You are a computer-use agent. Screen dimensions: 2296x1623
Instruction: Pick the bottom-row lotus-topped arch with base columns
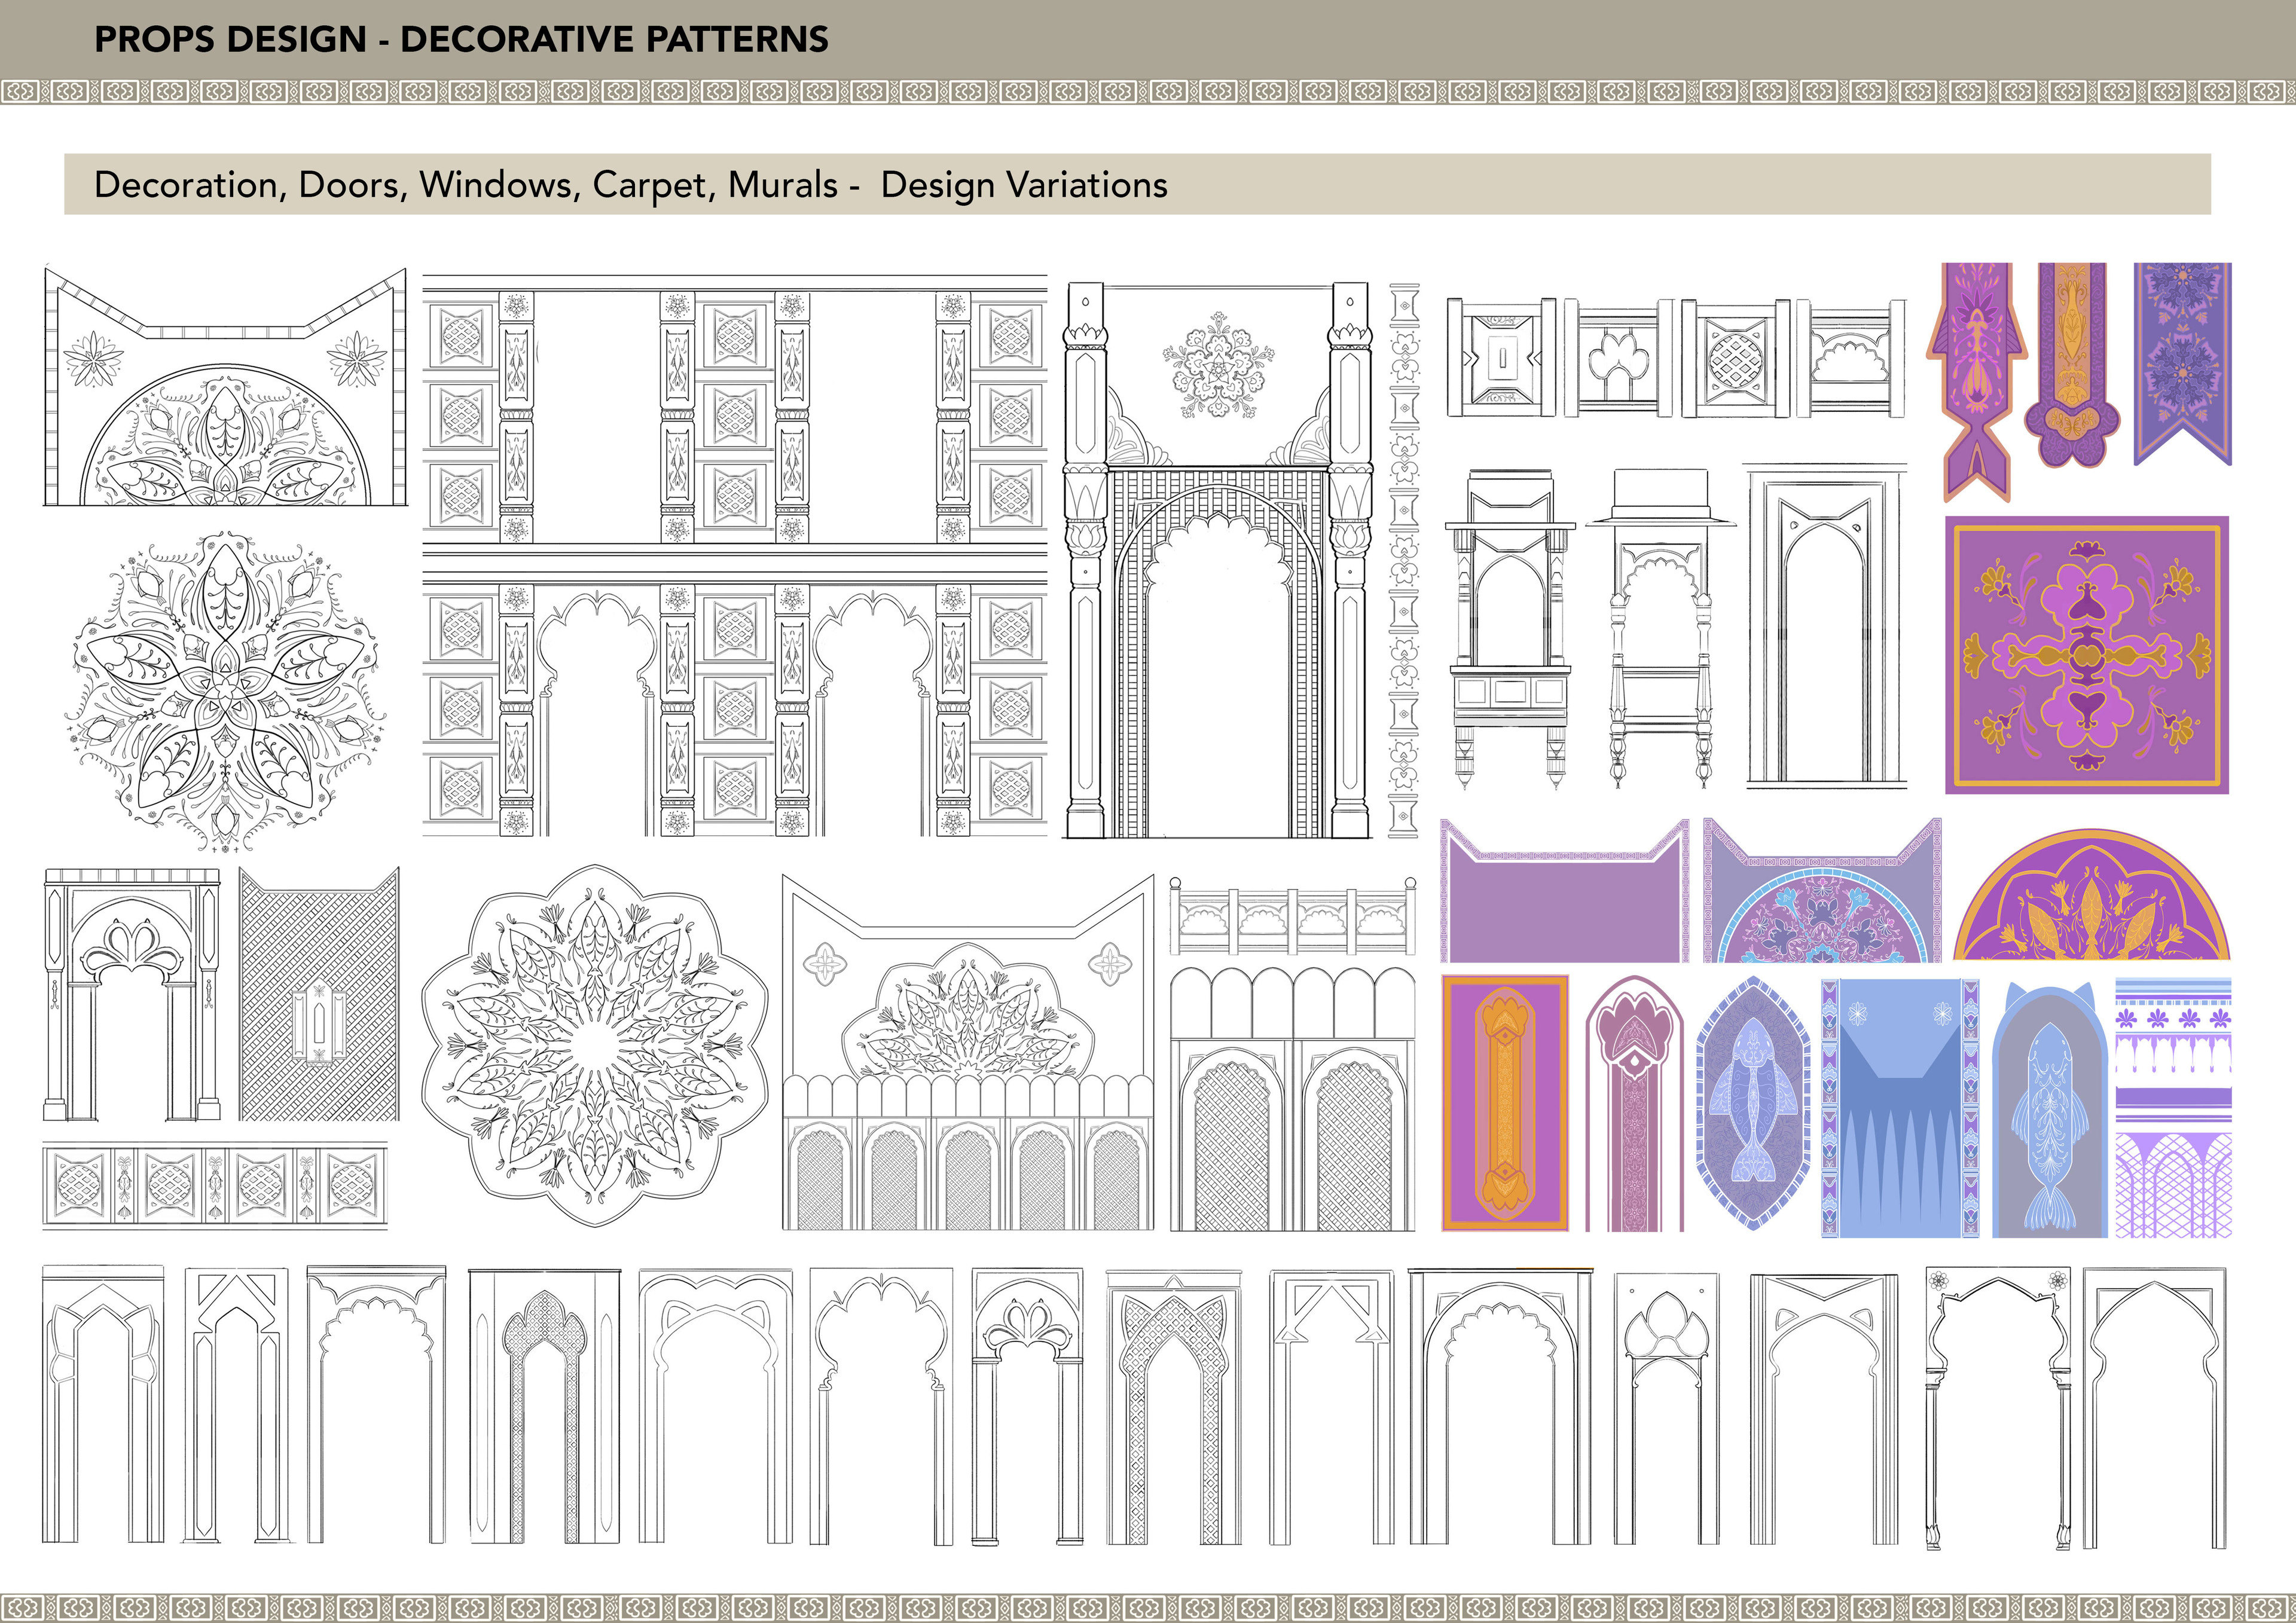[x=1027, y=1407]
